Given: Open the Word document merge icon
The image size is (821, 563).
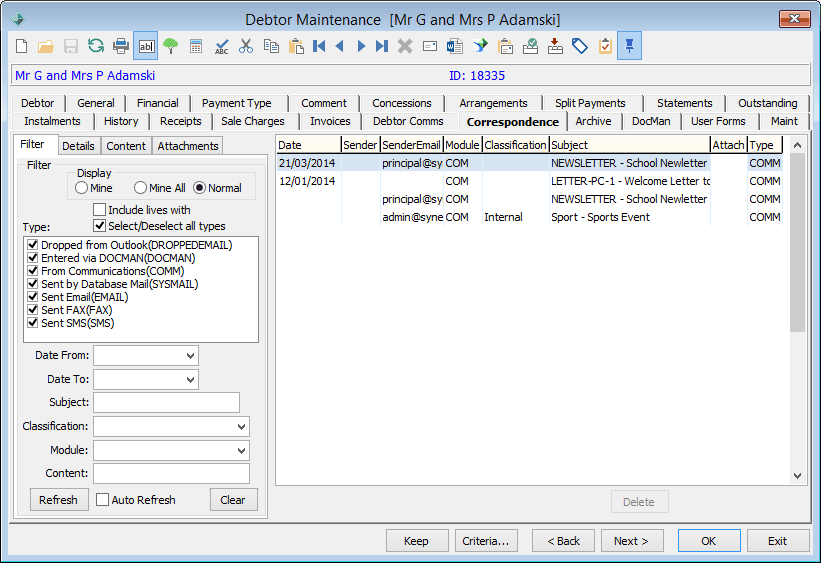Looking at the screenshot, I should (x=454, y=46).
